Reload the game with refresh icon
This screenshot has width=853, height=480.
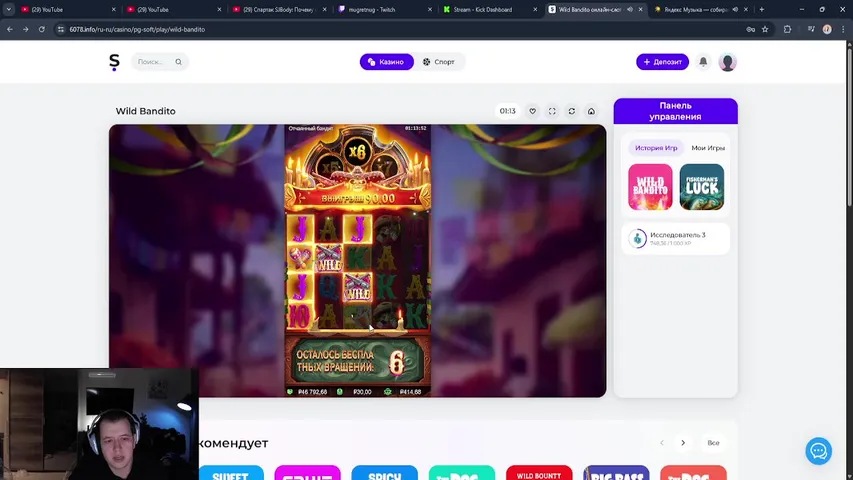[x=571, y=111]
